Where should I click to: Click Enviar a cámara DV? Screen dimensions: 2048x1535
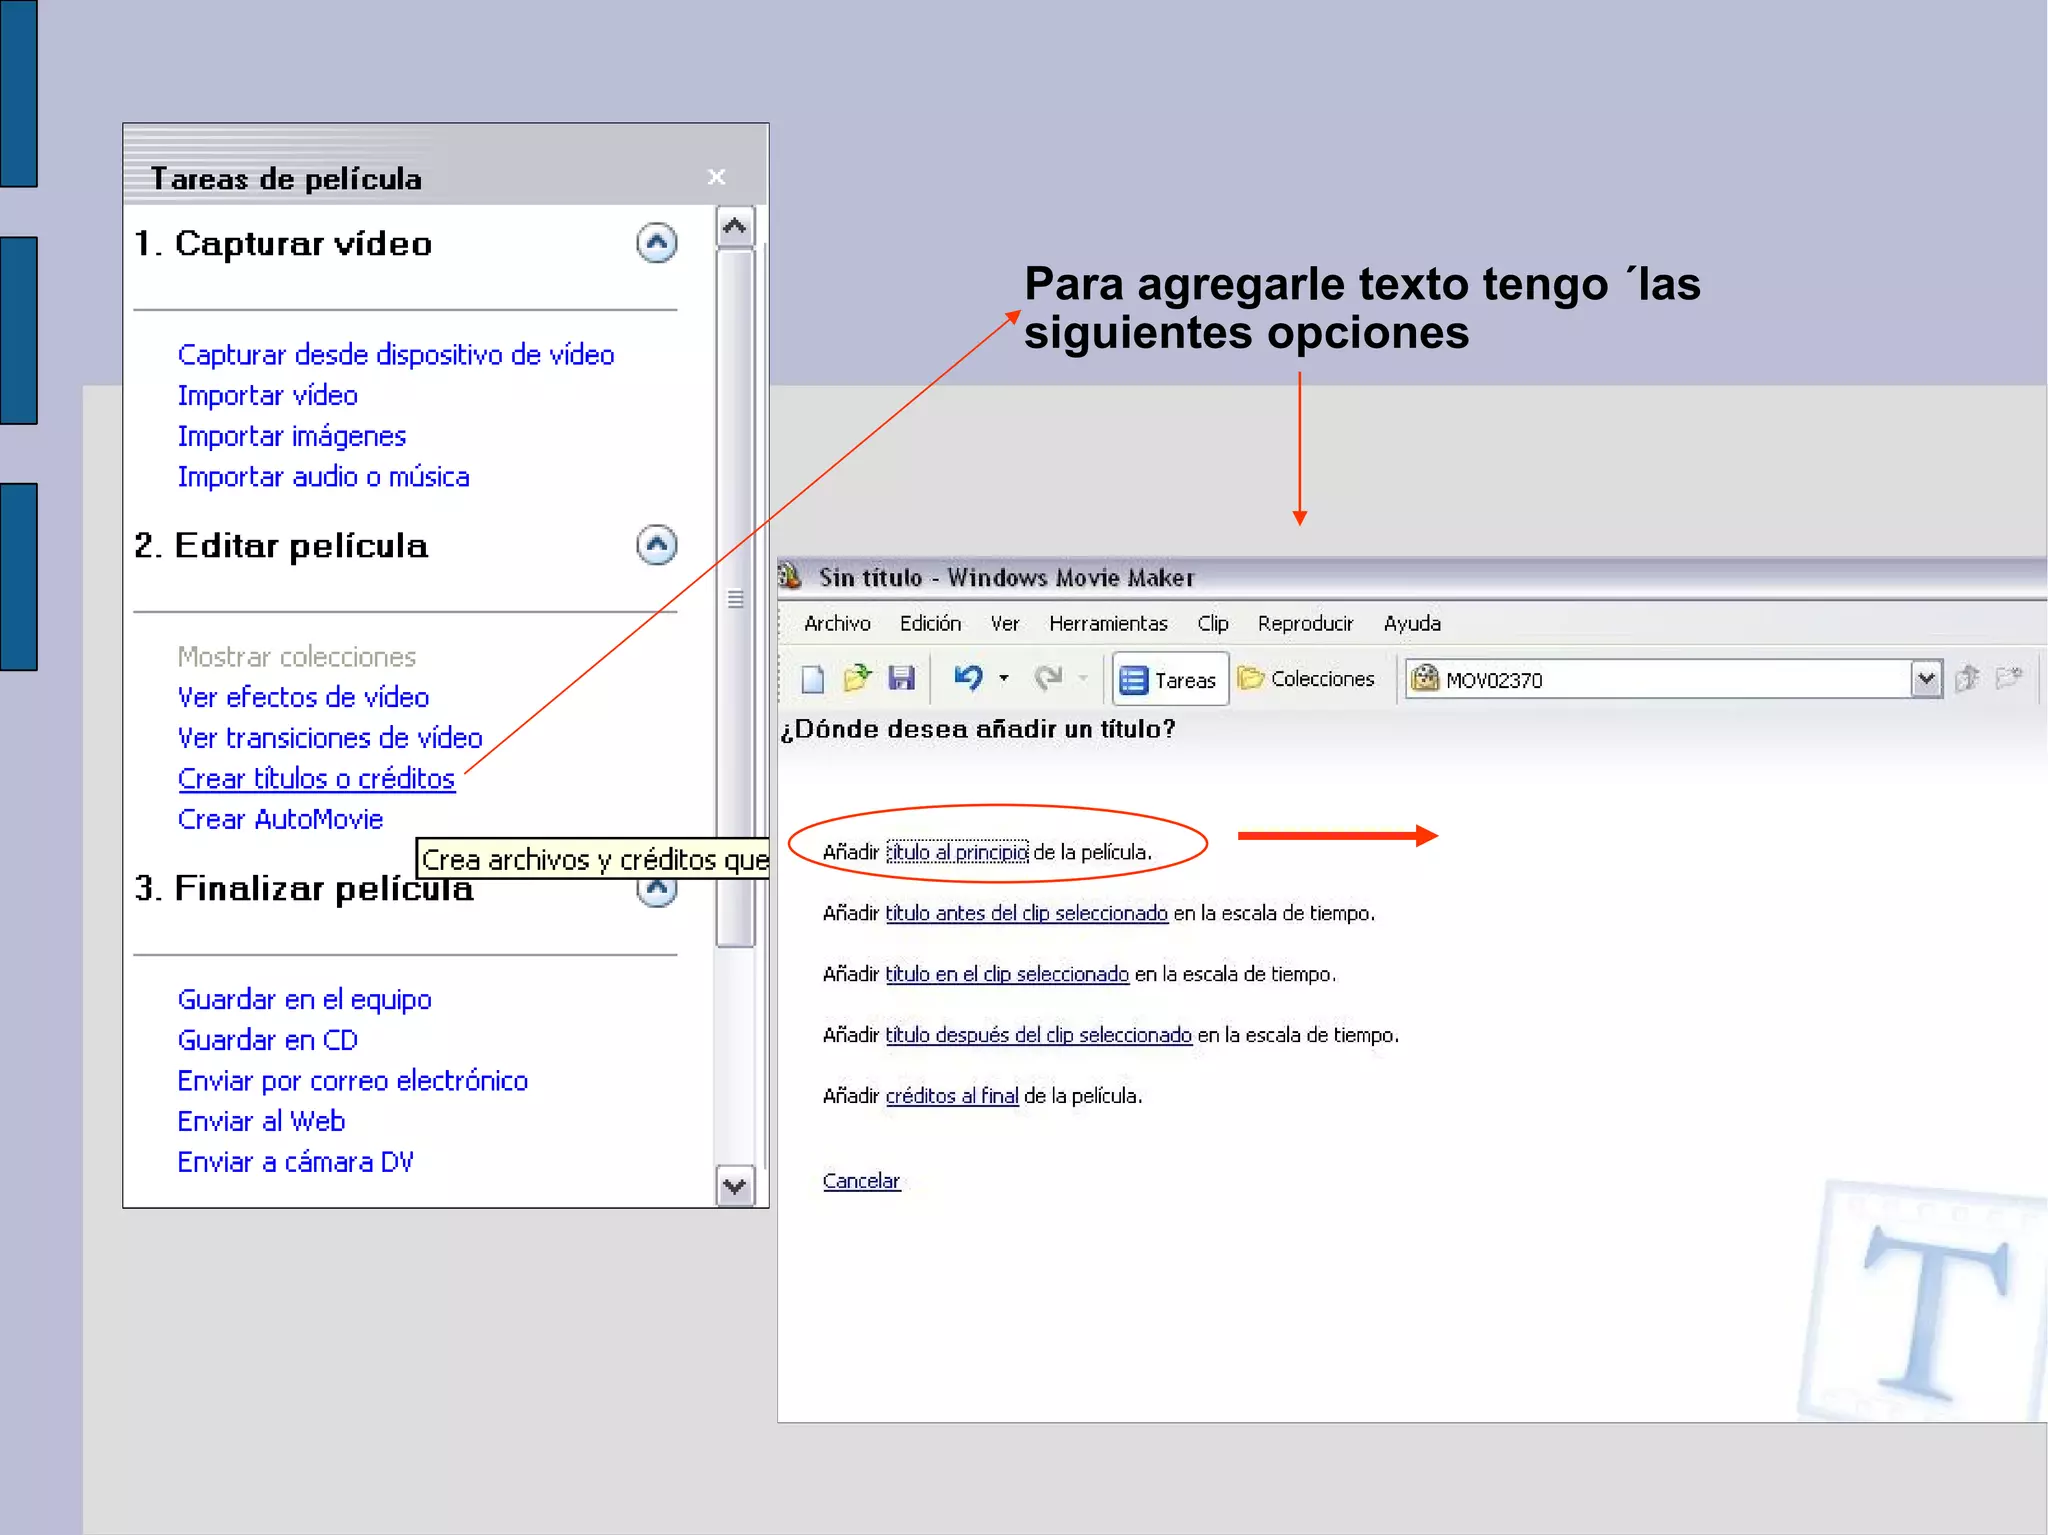coord(296,1163)
